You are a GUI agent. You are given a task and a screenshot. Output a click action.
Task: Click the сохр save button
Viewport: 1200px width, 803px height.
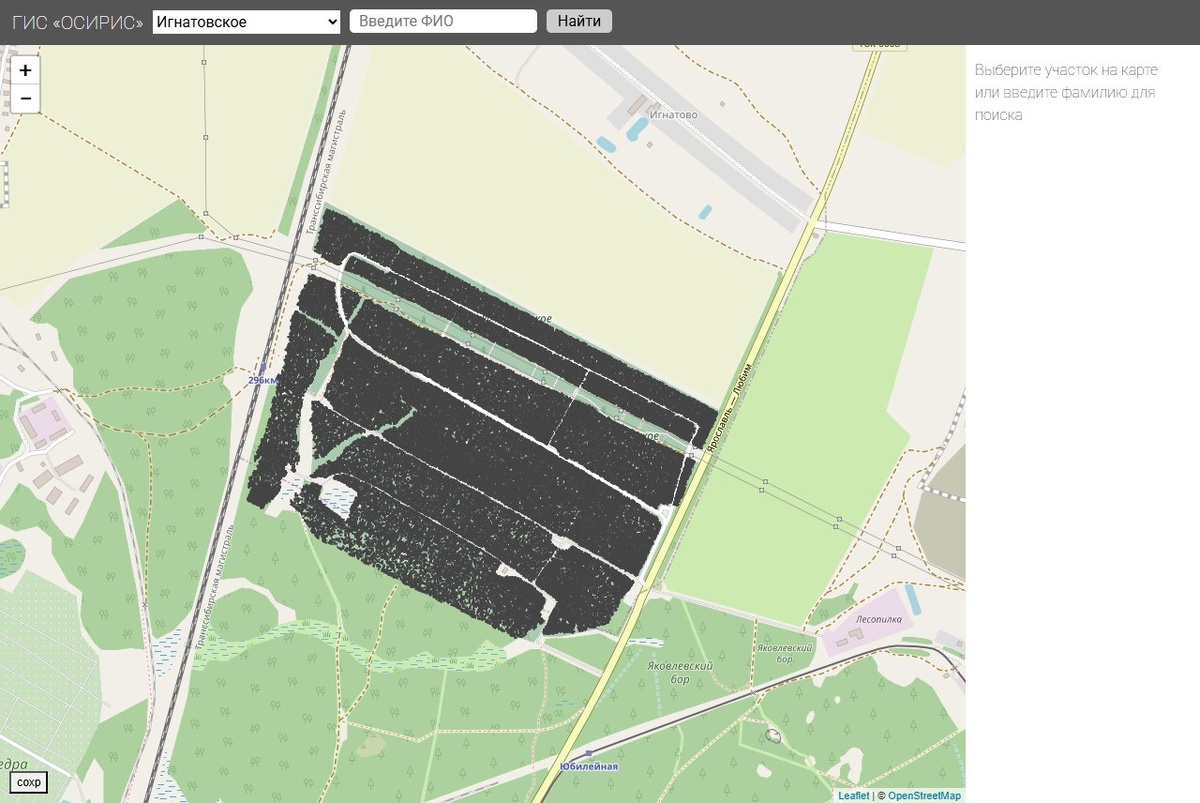tap(29, 782)
